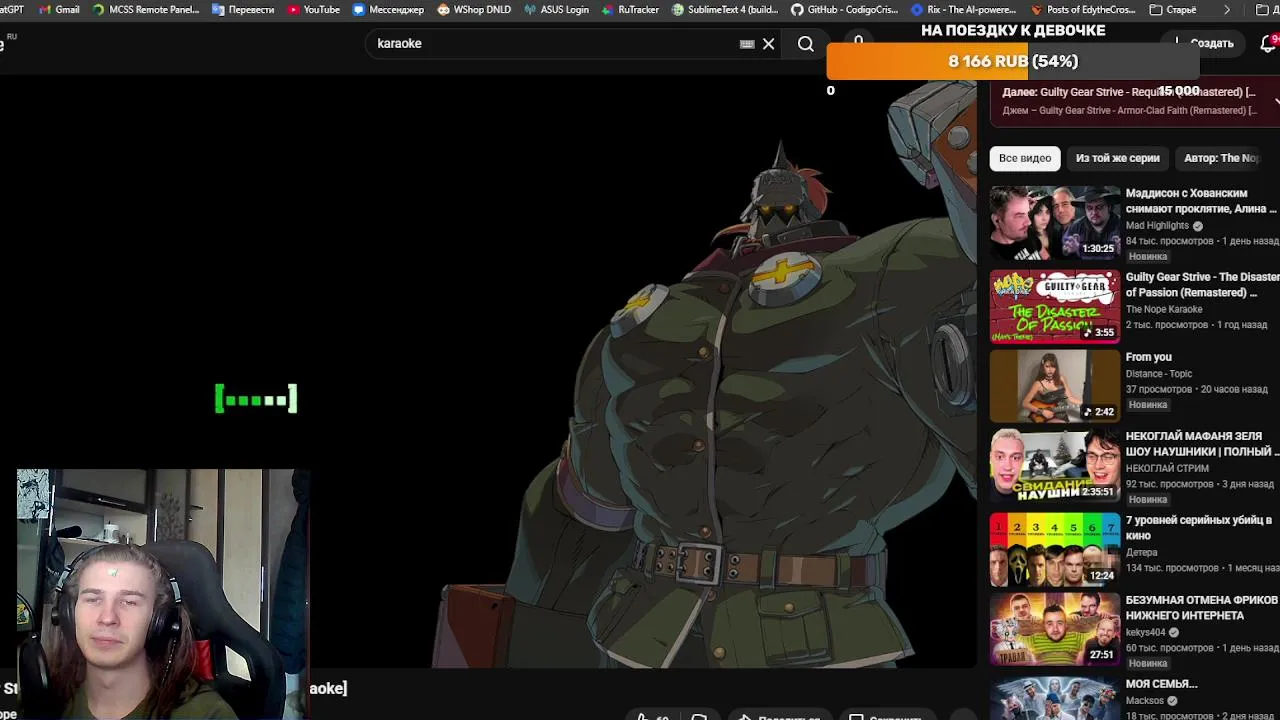Image resolution: width=1280 pixels, height=720 pixels.
Task: Open the МОЯ СЕМЬЯ video thumbnail
Action: tap(1055, 698)
